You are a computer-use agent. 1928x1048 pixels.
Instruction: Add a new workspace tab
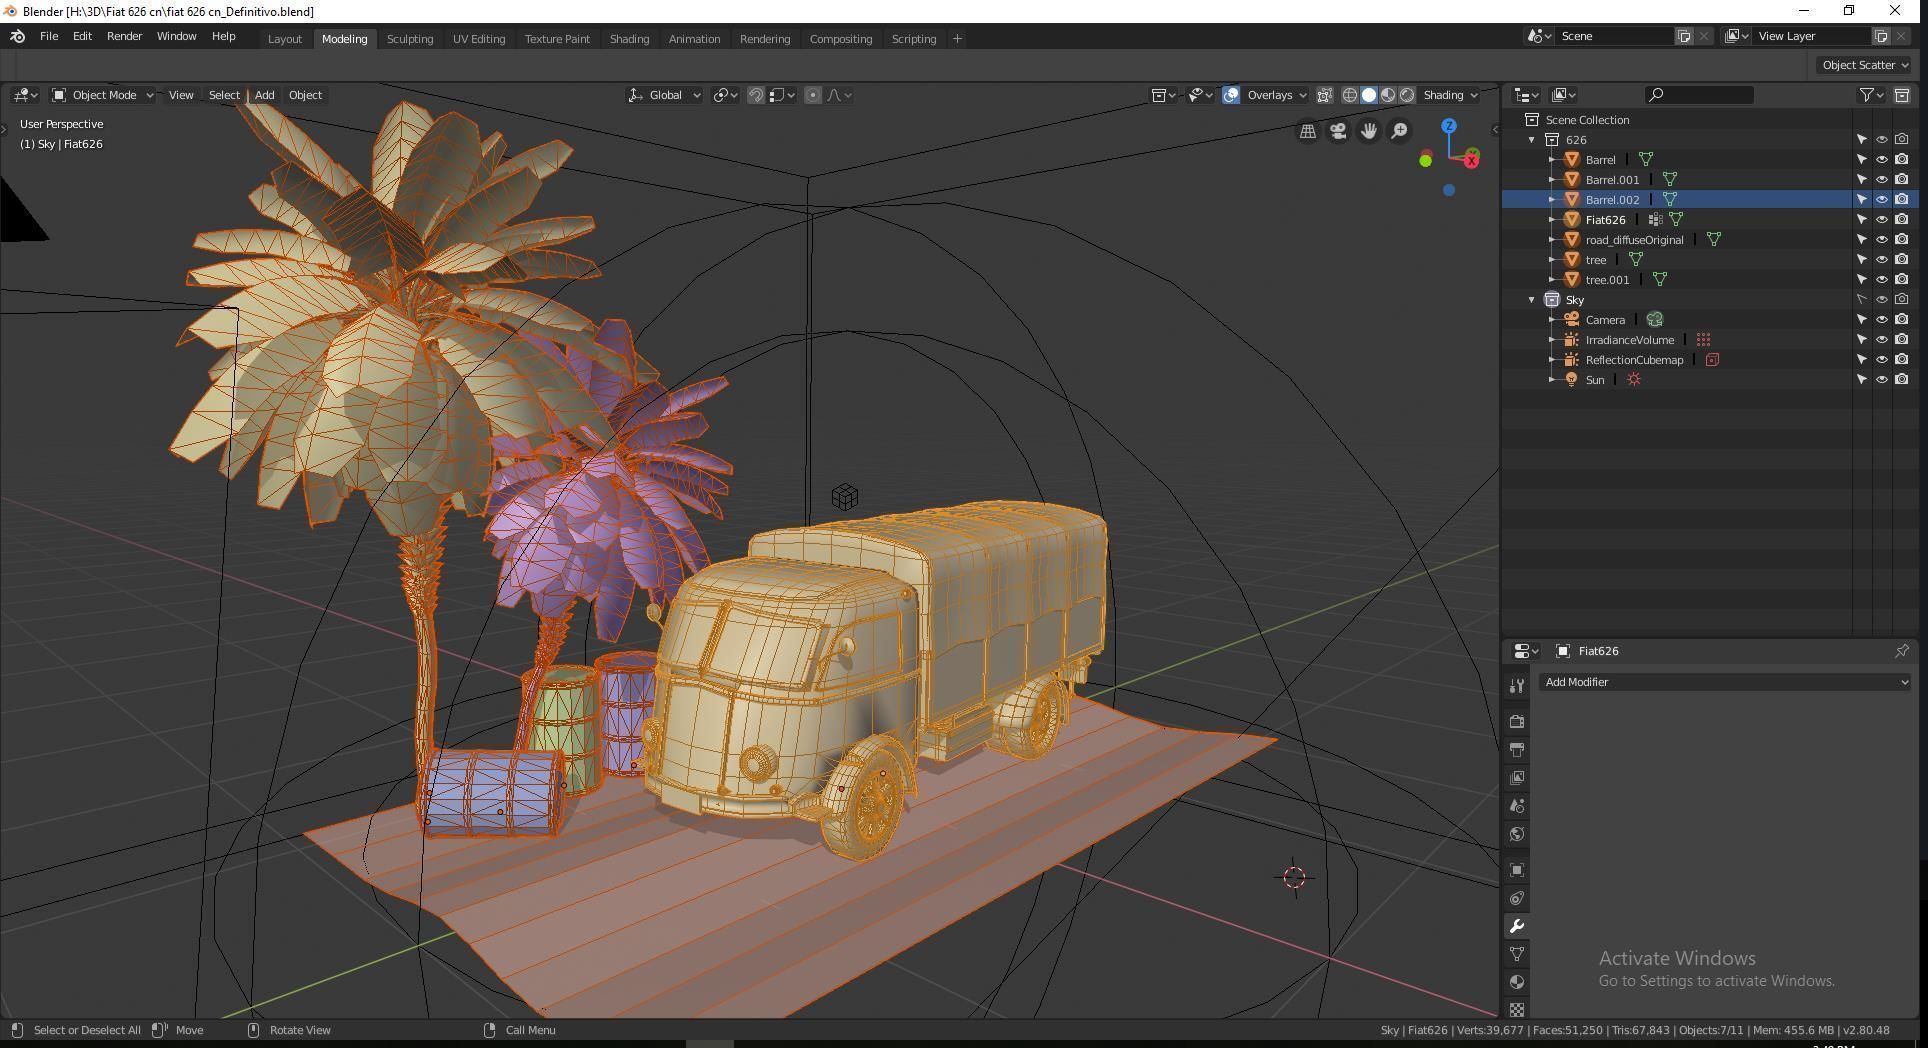[957, 39]
